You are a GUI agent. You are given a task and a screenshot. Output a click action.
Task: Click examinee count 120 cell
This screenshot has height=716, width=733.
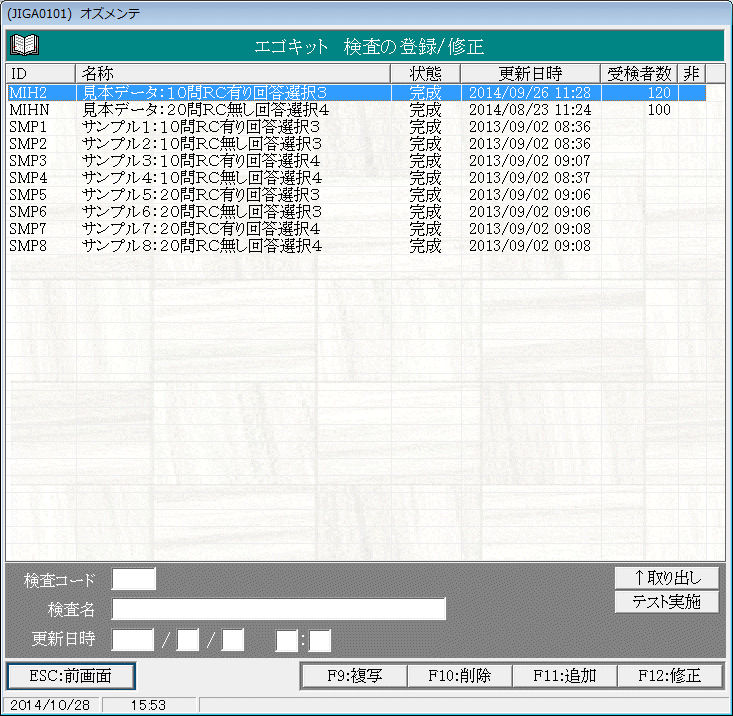(x=659, y=93)
